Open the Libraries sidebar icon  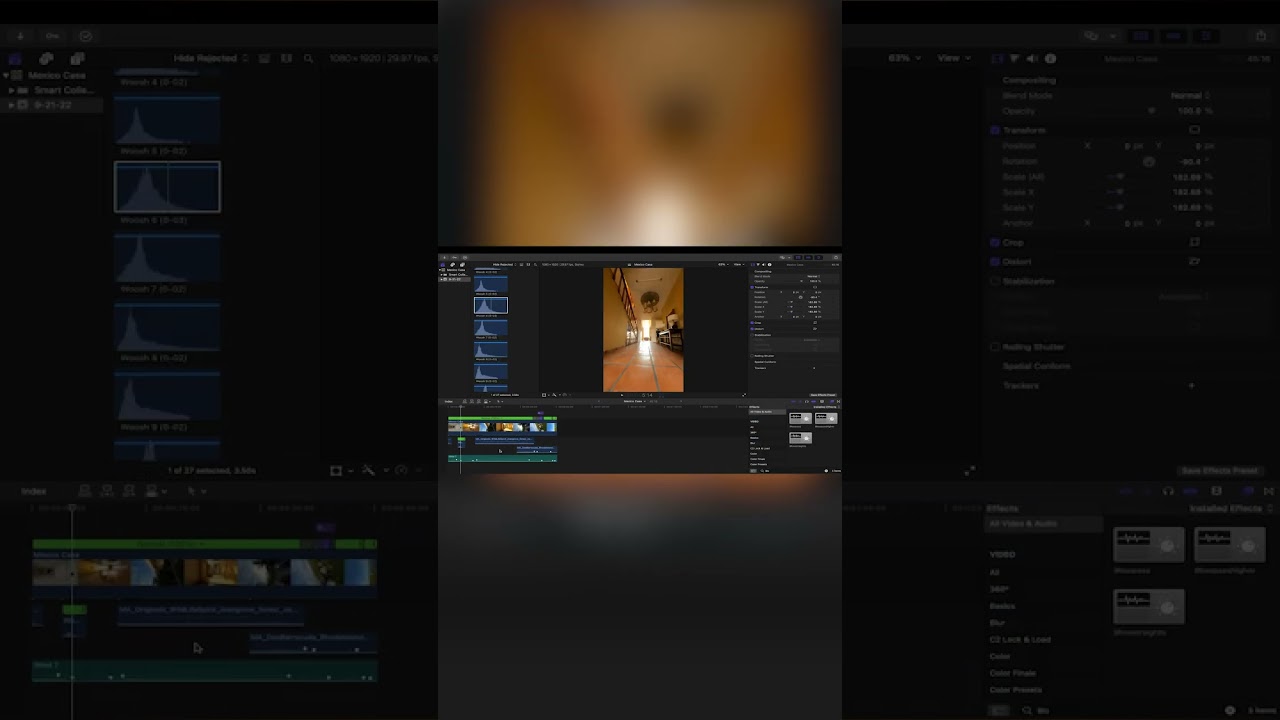point(14,59)
